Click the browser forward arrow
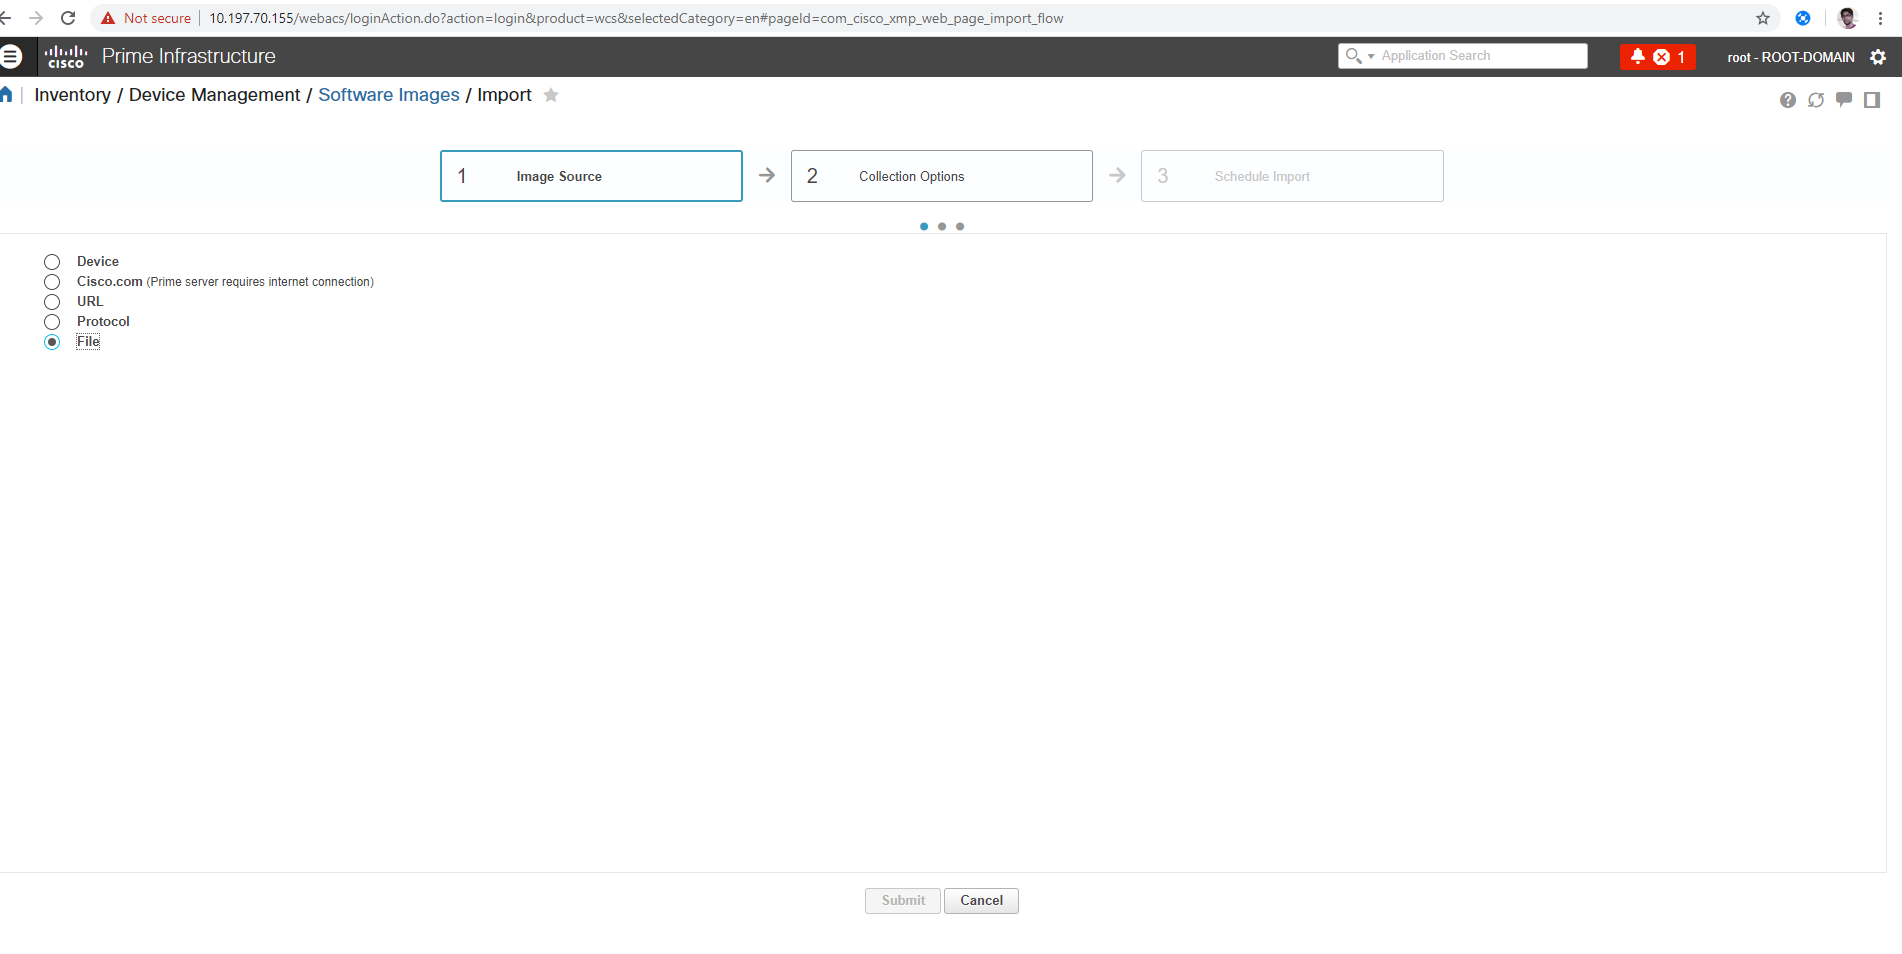The height and width of the screenshot is (954, 1902). click(36, 18)
